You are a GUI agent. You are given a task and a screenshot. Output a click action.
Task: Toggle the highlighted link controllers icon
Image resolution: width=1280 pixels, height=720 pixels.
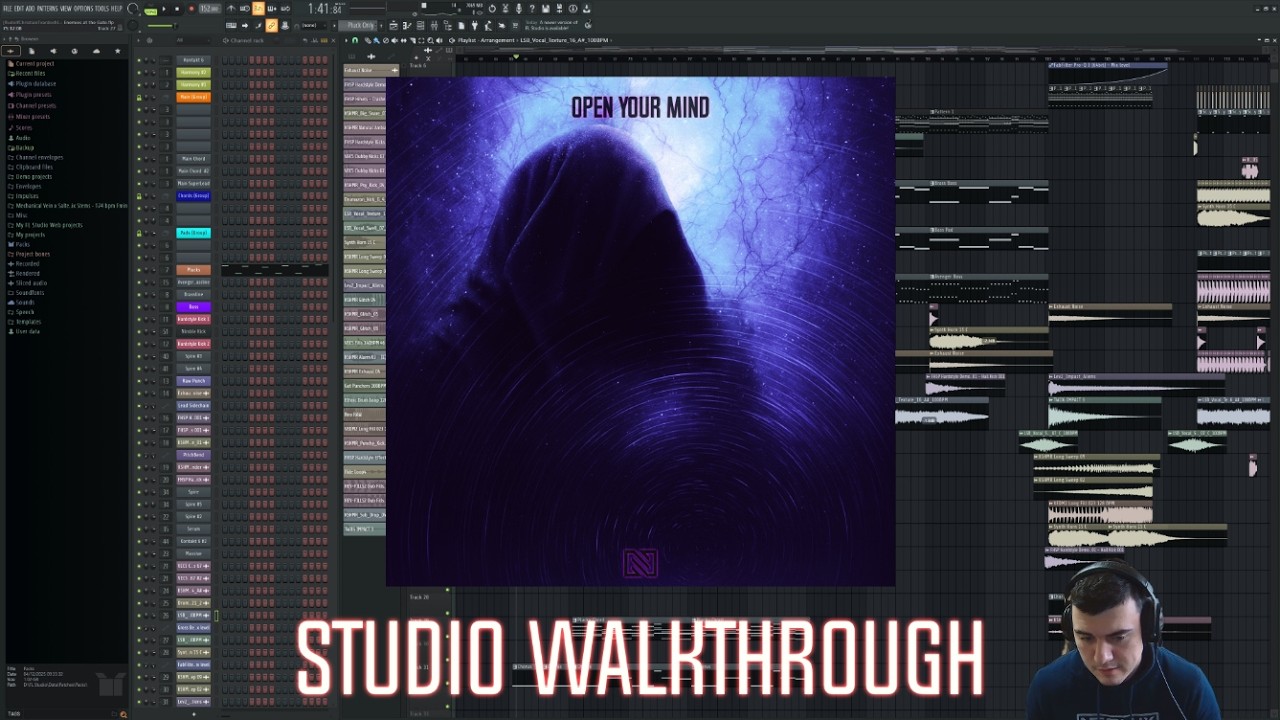[271, 25]
